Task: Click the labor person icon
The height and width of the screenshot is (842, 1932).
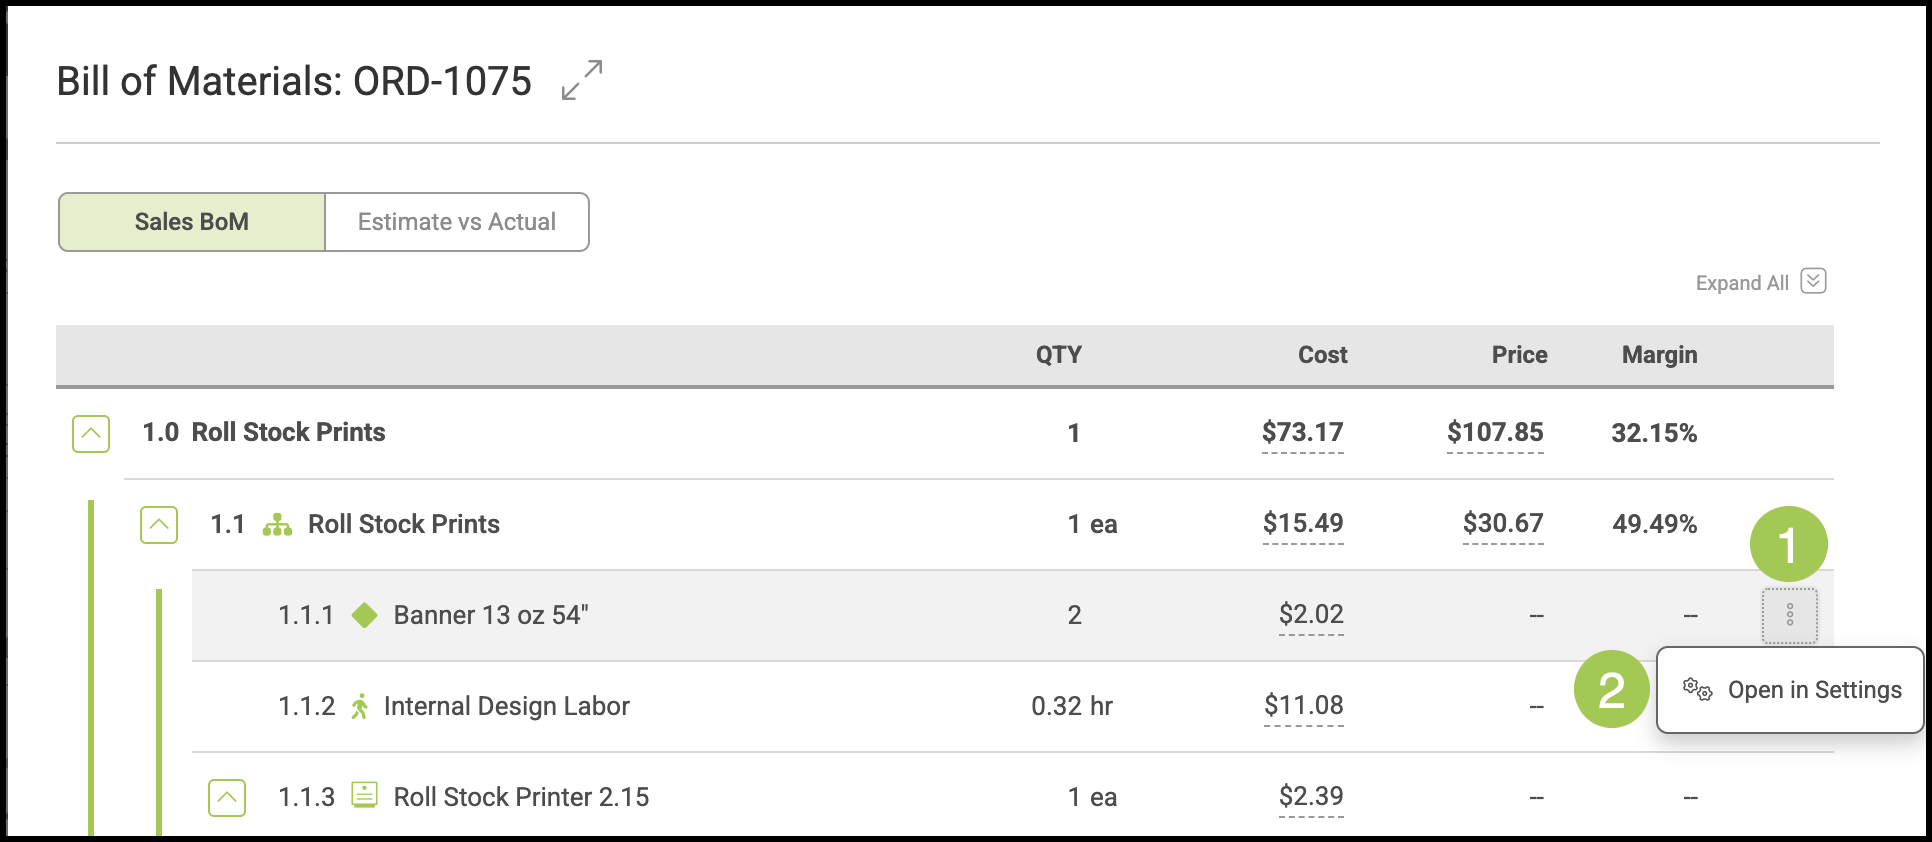Action: (x=360, y=707)
